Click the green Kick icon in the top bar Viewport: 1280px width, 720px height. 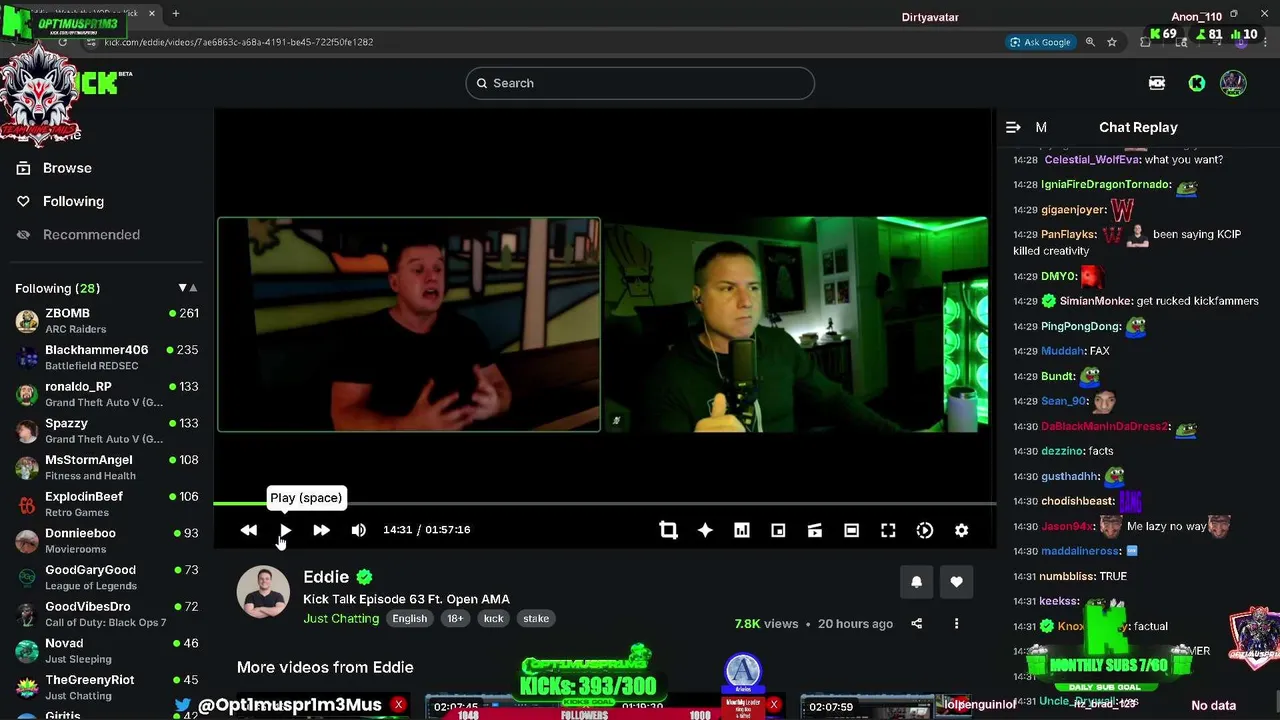(x=1197, y=84)
